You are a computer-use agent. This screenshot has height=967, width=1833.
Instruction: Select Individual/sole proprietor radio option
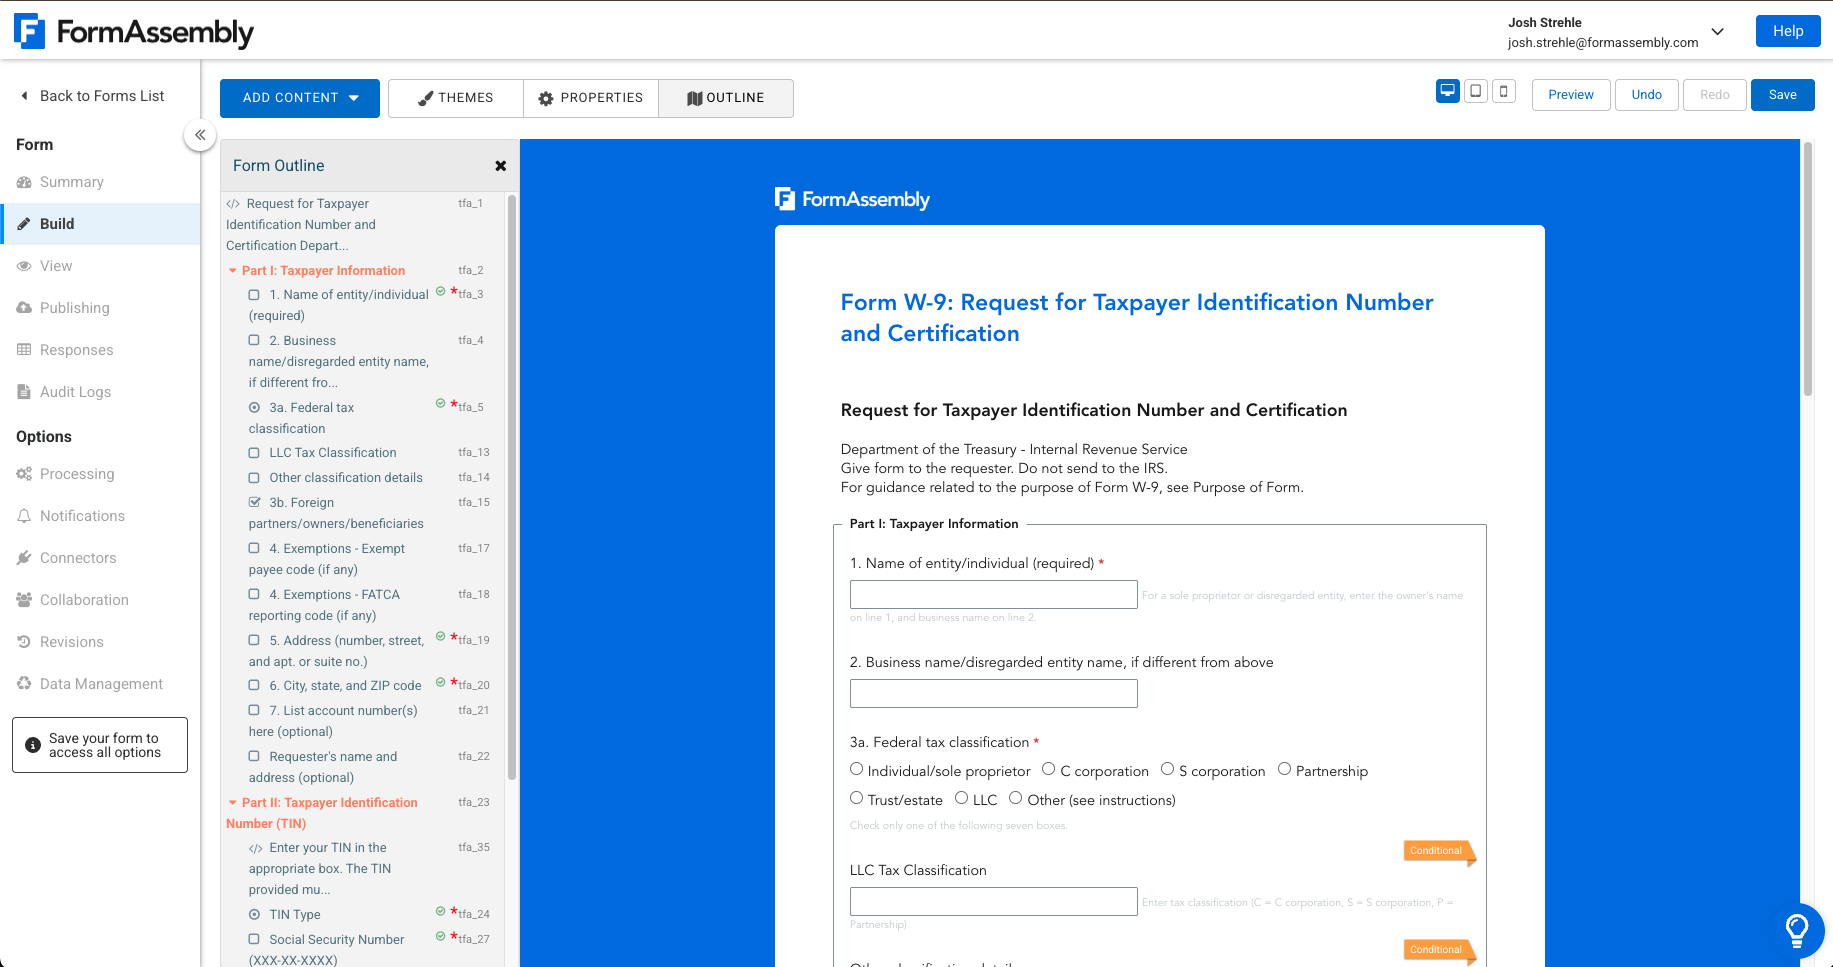click(x=856, y=769)
